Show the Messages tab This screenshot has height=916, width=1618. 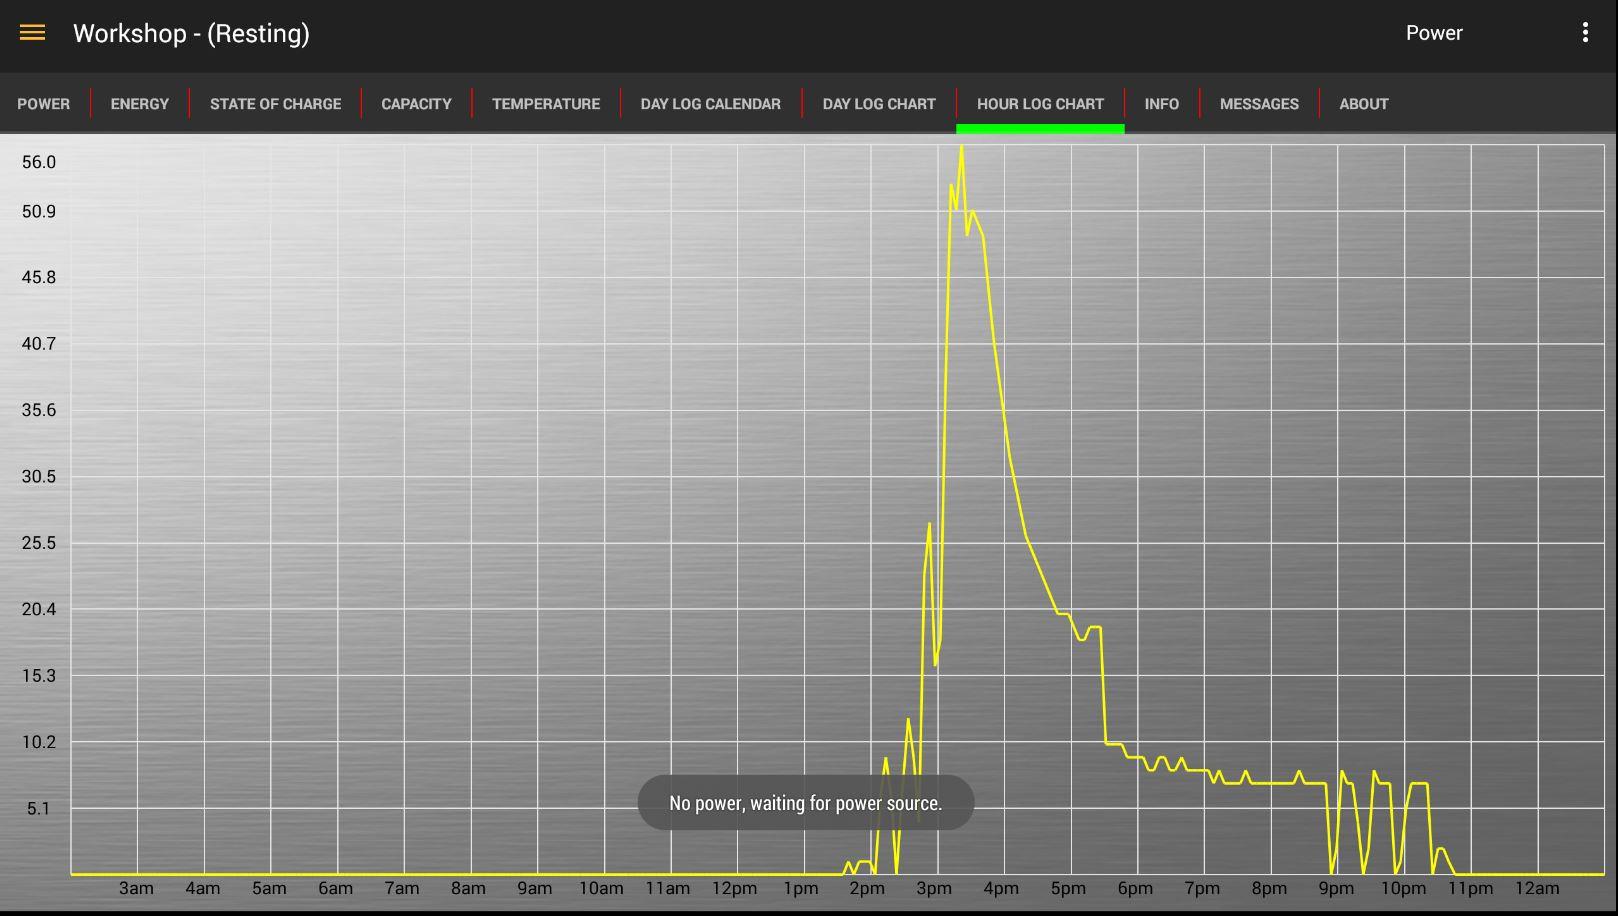pos(1259,104)
